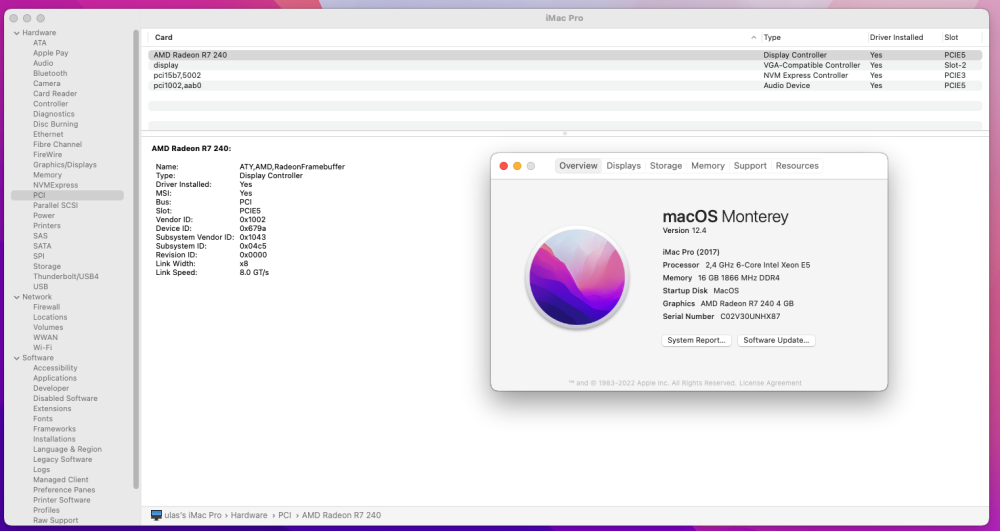Open the License Agreement link
Image resolution: width=1000 pixels, height=531 pixels.
tap(770, 383)
